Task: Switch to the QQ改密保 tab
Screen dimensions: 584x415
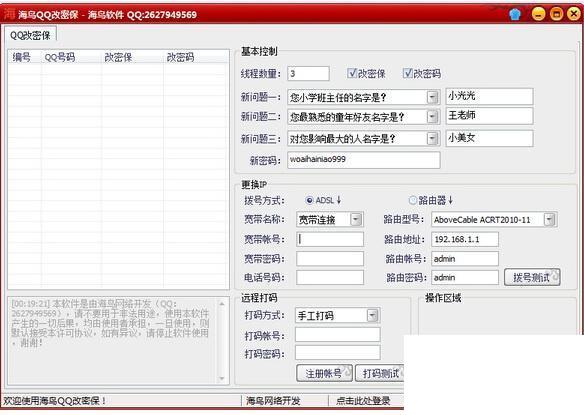Action: [x=30, y=35]
